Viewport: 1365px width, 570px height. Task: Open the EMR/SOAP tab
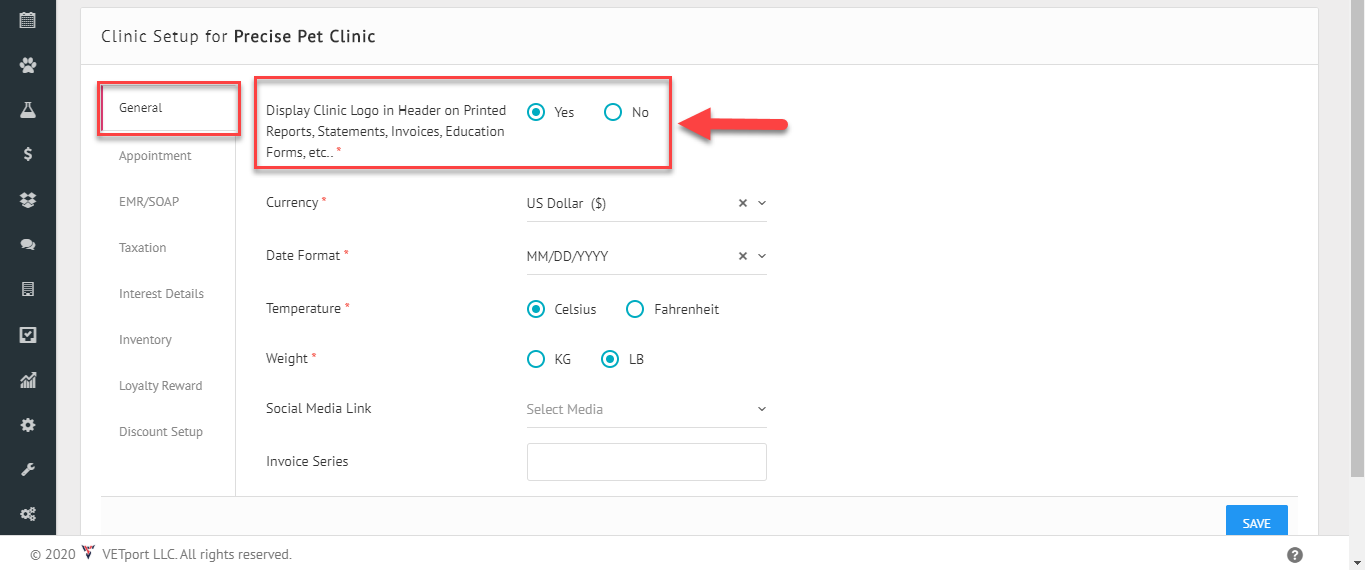point(149,202)
